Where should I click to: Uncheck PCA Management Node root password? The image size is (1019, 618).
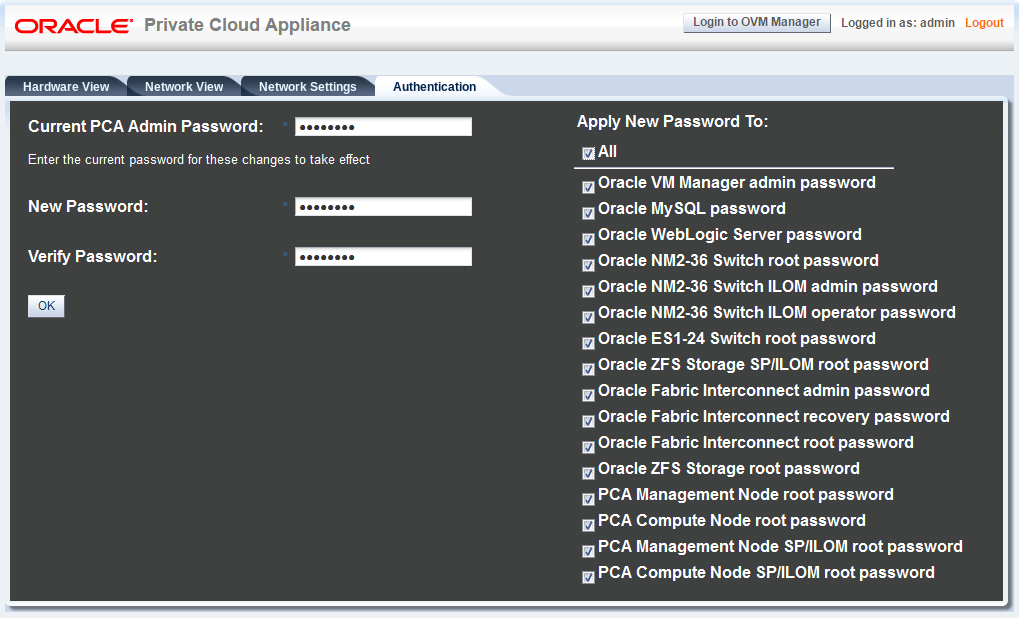pos(589,499)
